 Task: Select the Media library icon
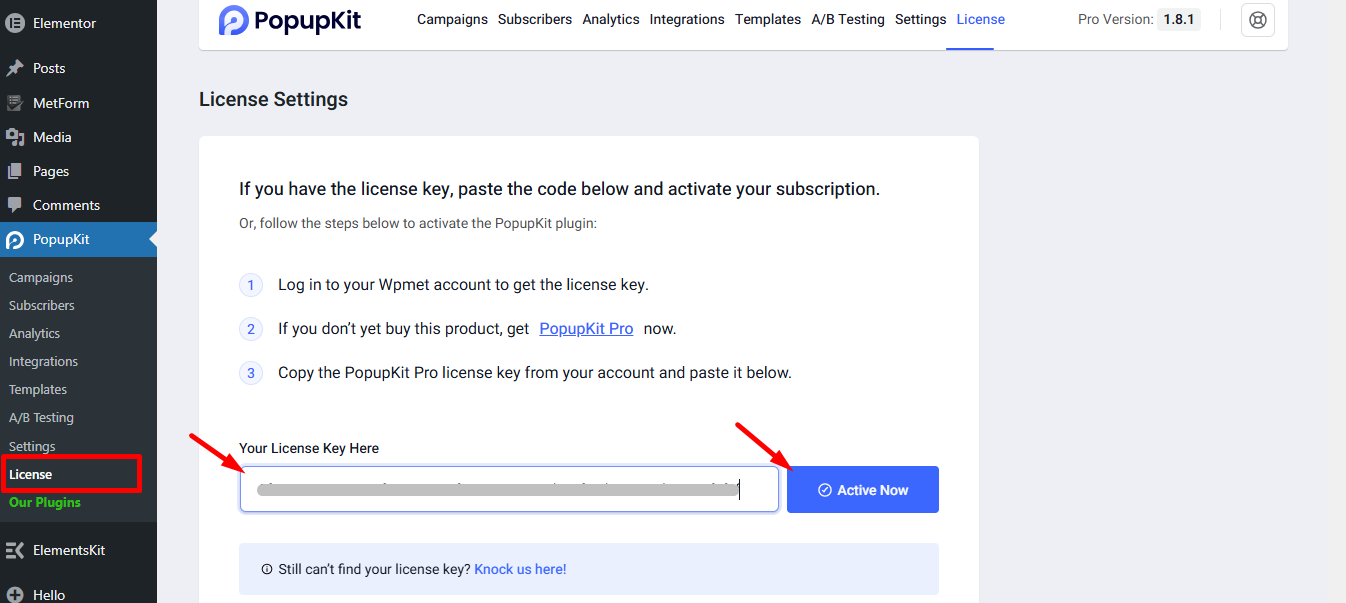(x=15, y=136)
